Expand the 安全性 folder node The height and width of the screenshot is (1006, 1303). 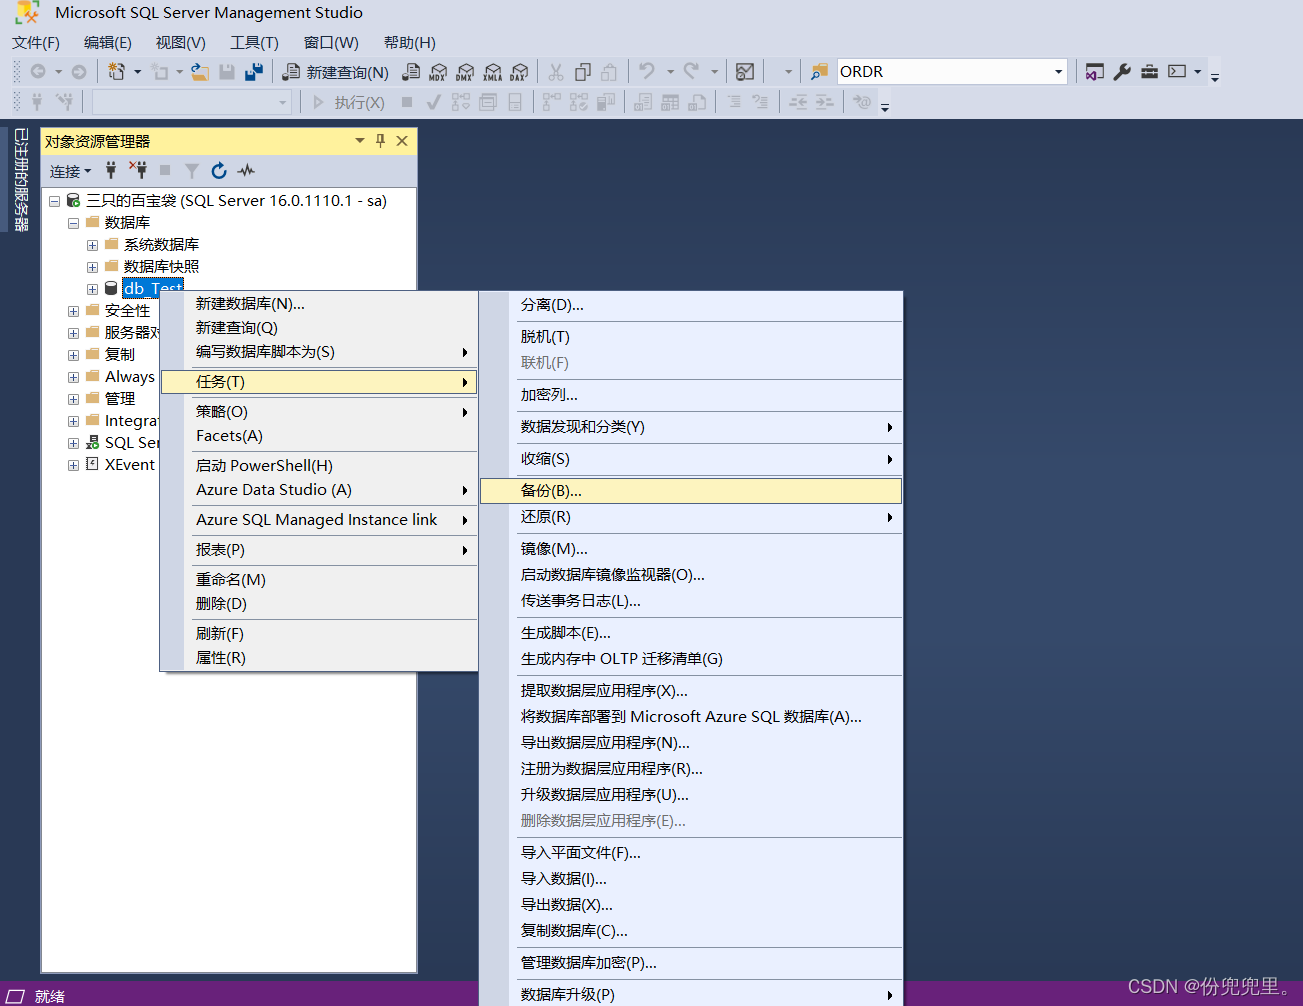coord(73,311)
